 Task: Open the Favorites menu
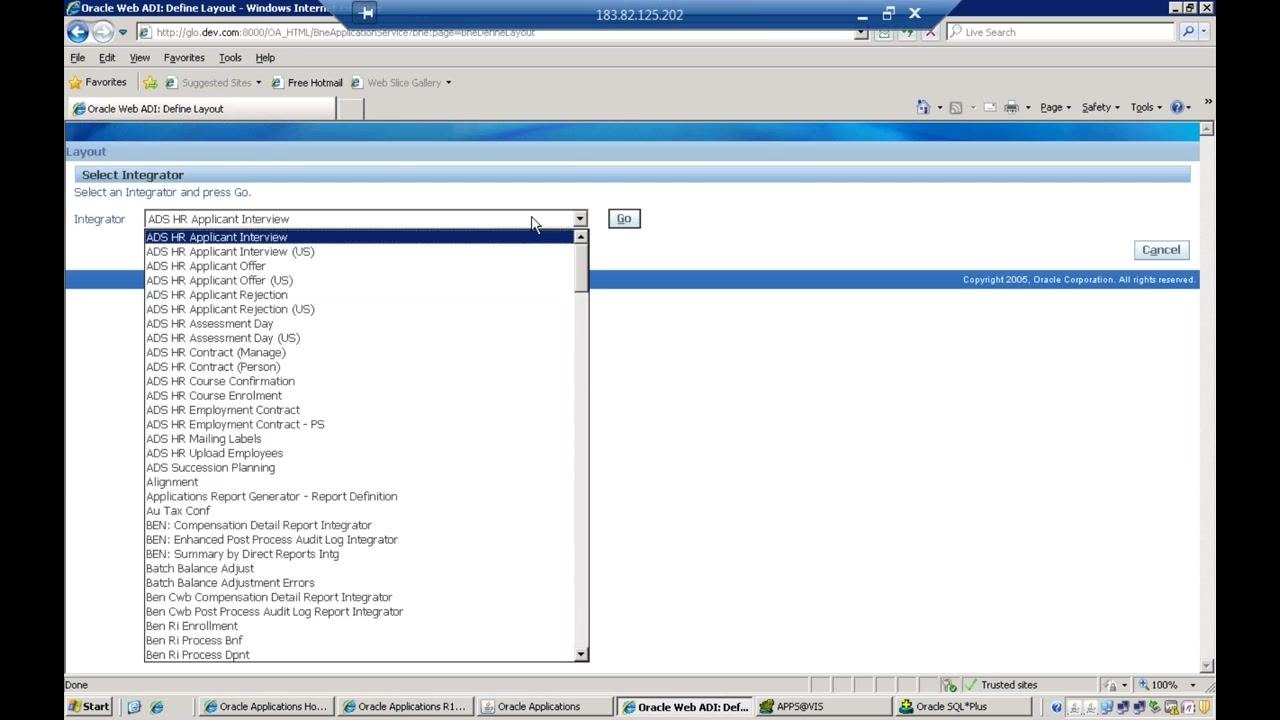[x=184, y=58]
